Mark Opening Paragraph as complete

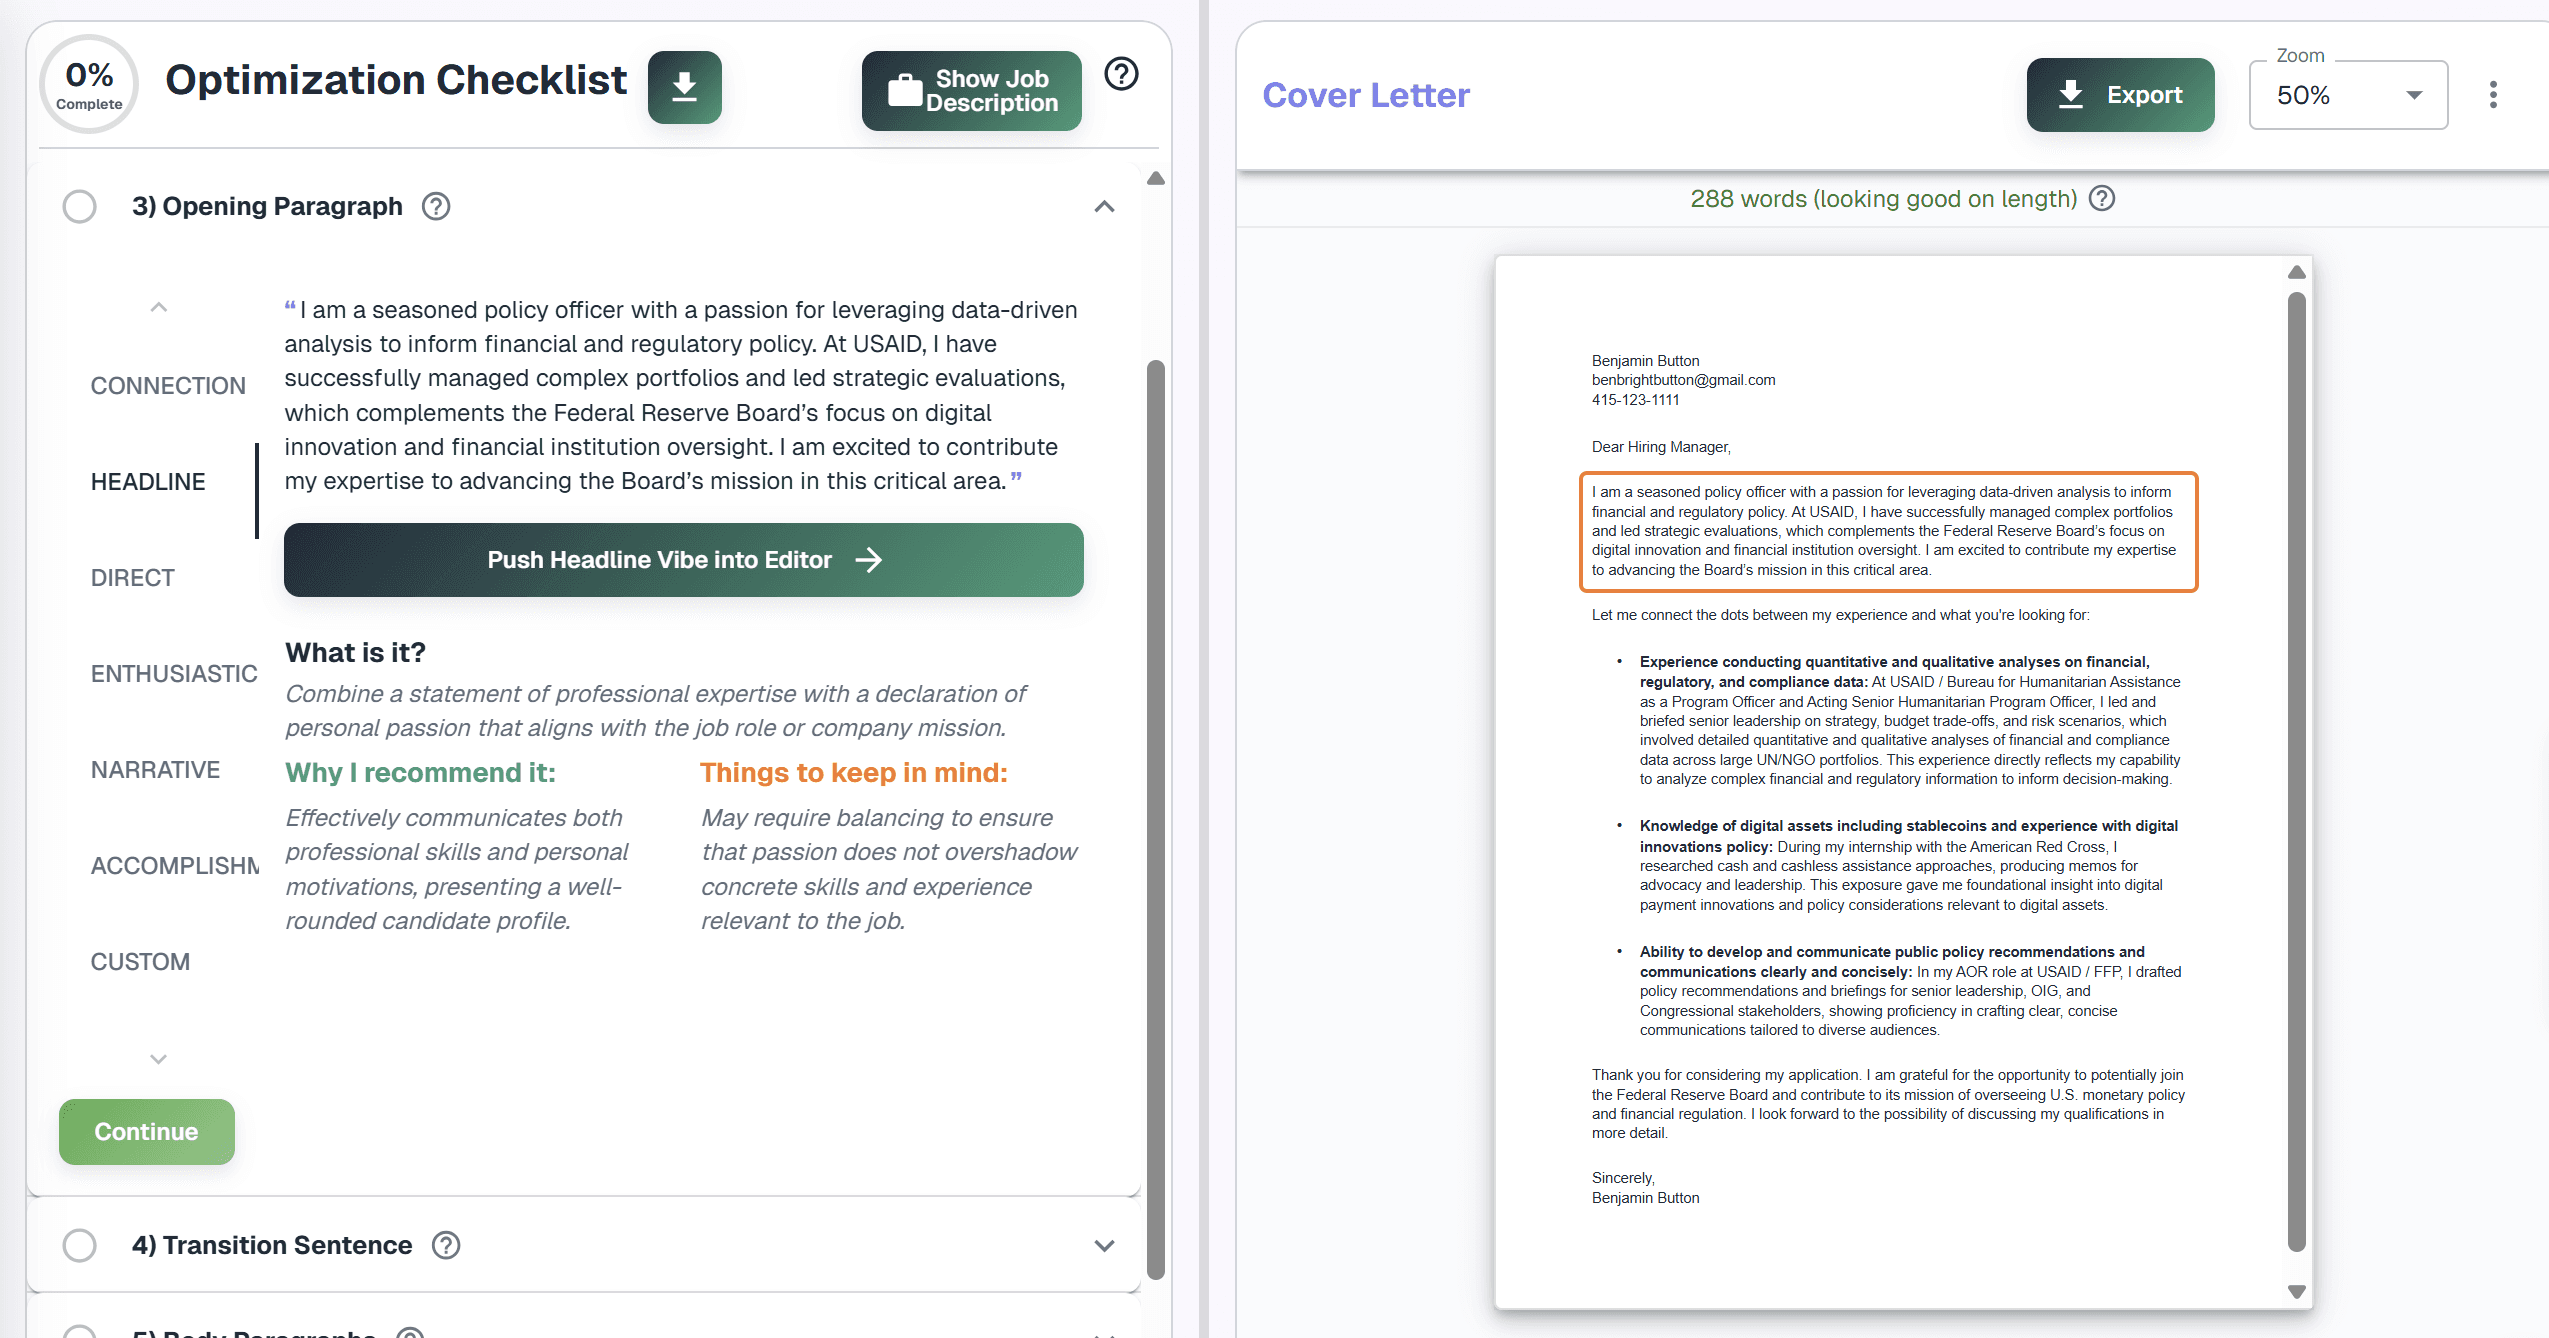pyautogui.click(x=80, y=206)
